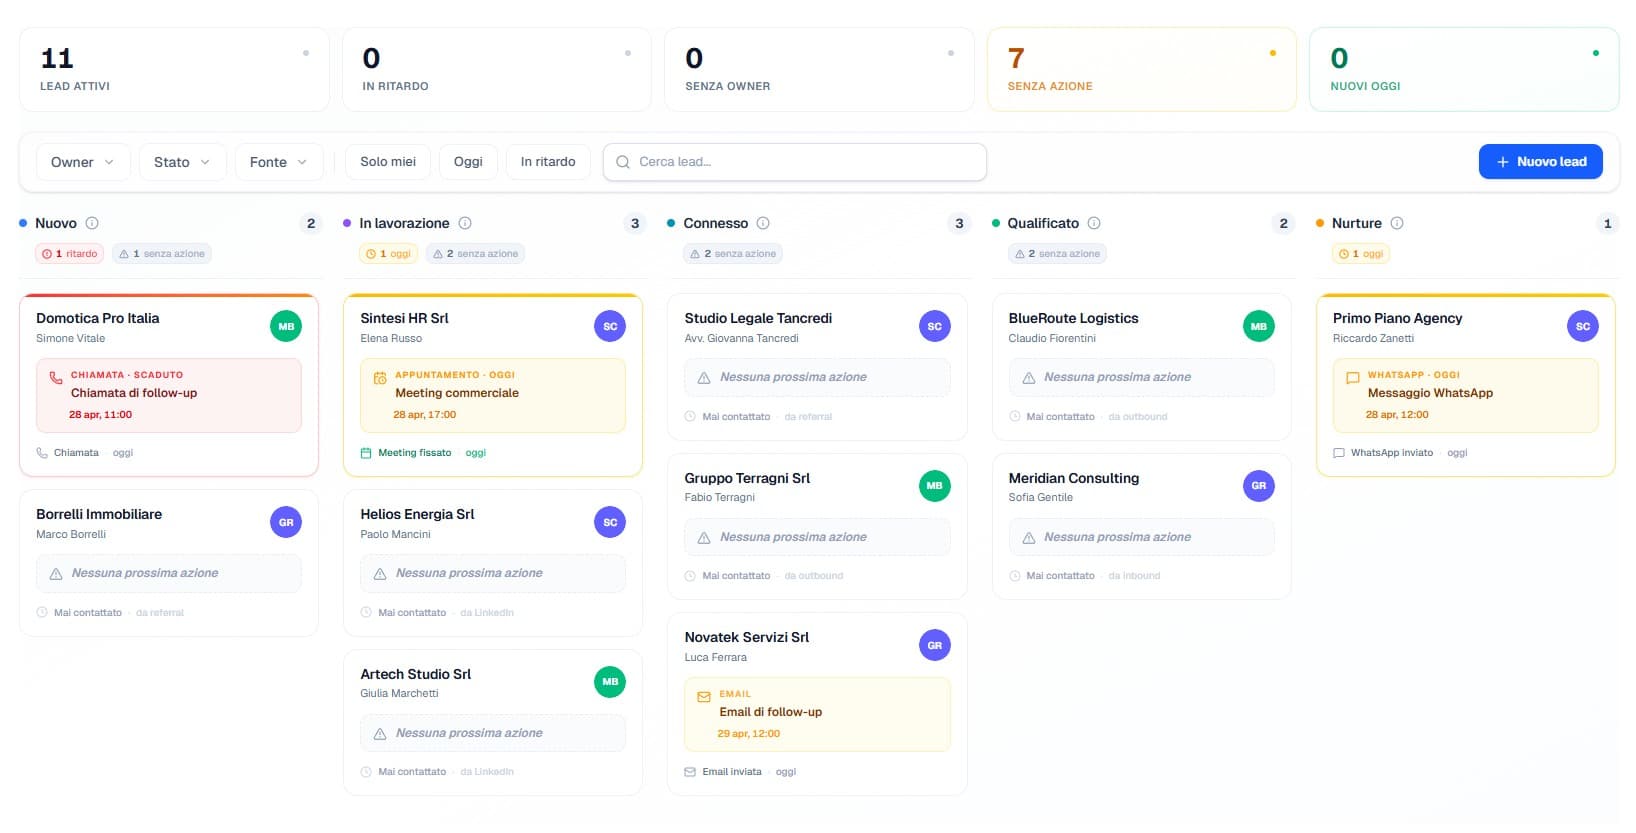
Task: Open the Fonte filter dropdown
Action: tap(279, 161)
